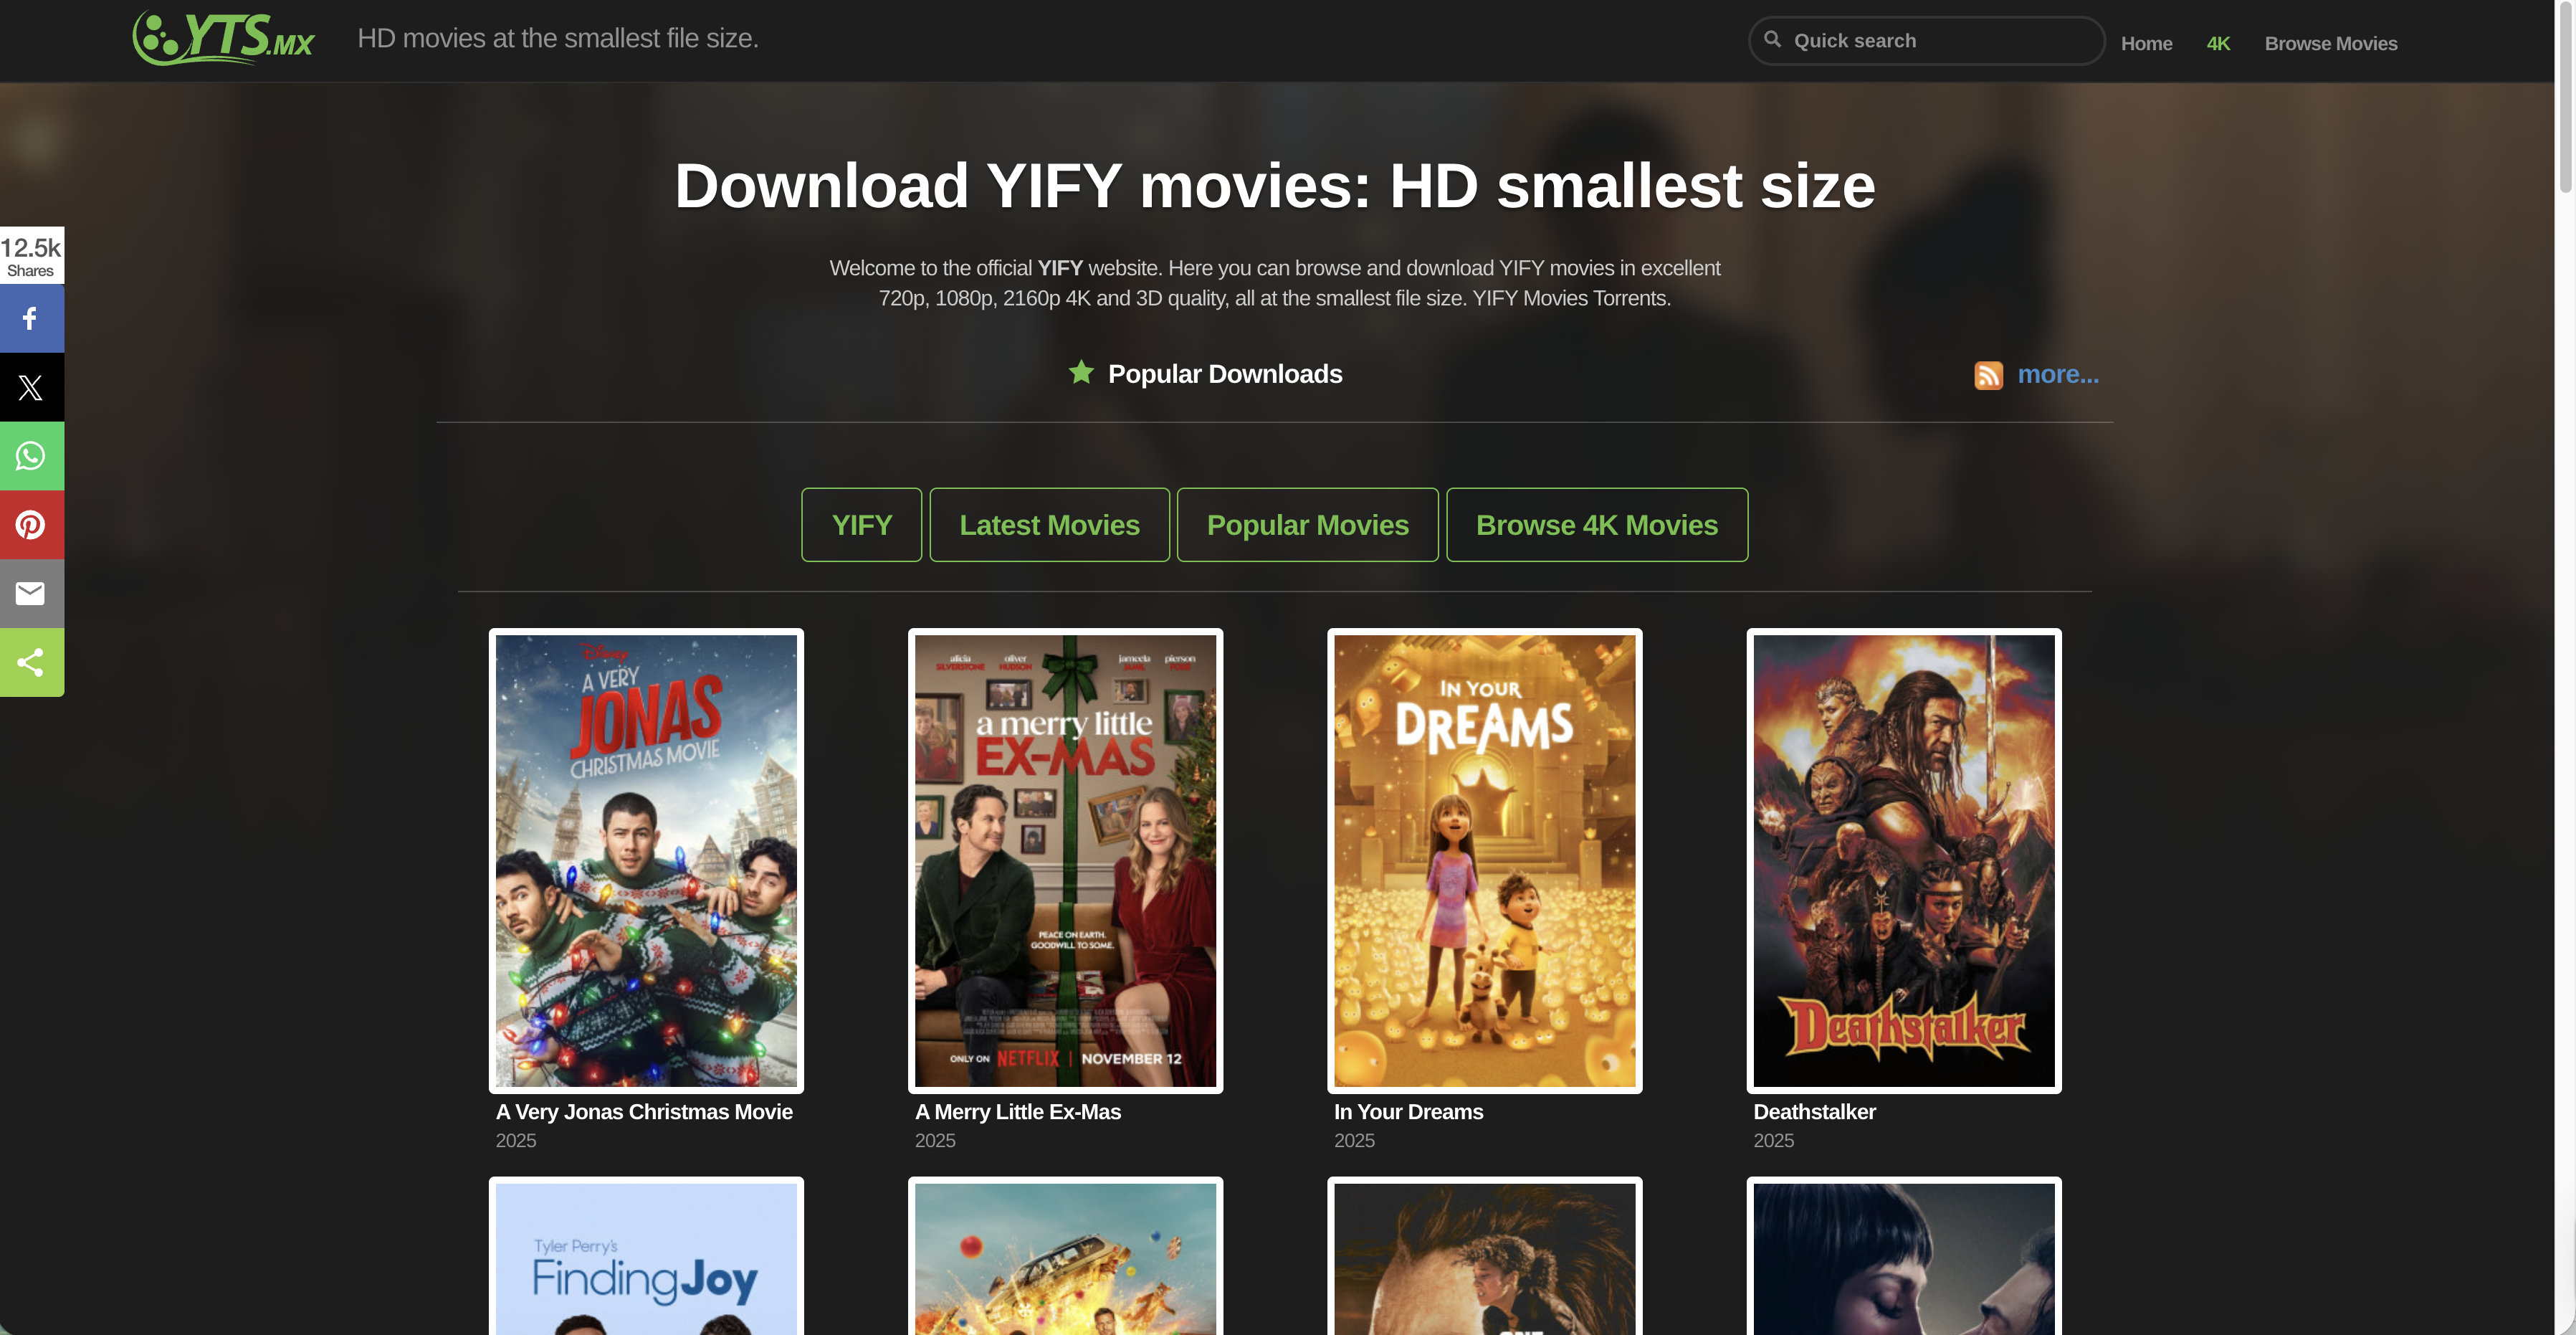
Task: Share on Pinterest via sidebar icon
Action: 31,525
